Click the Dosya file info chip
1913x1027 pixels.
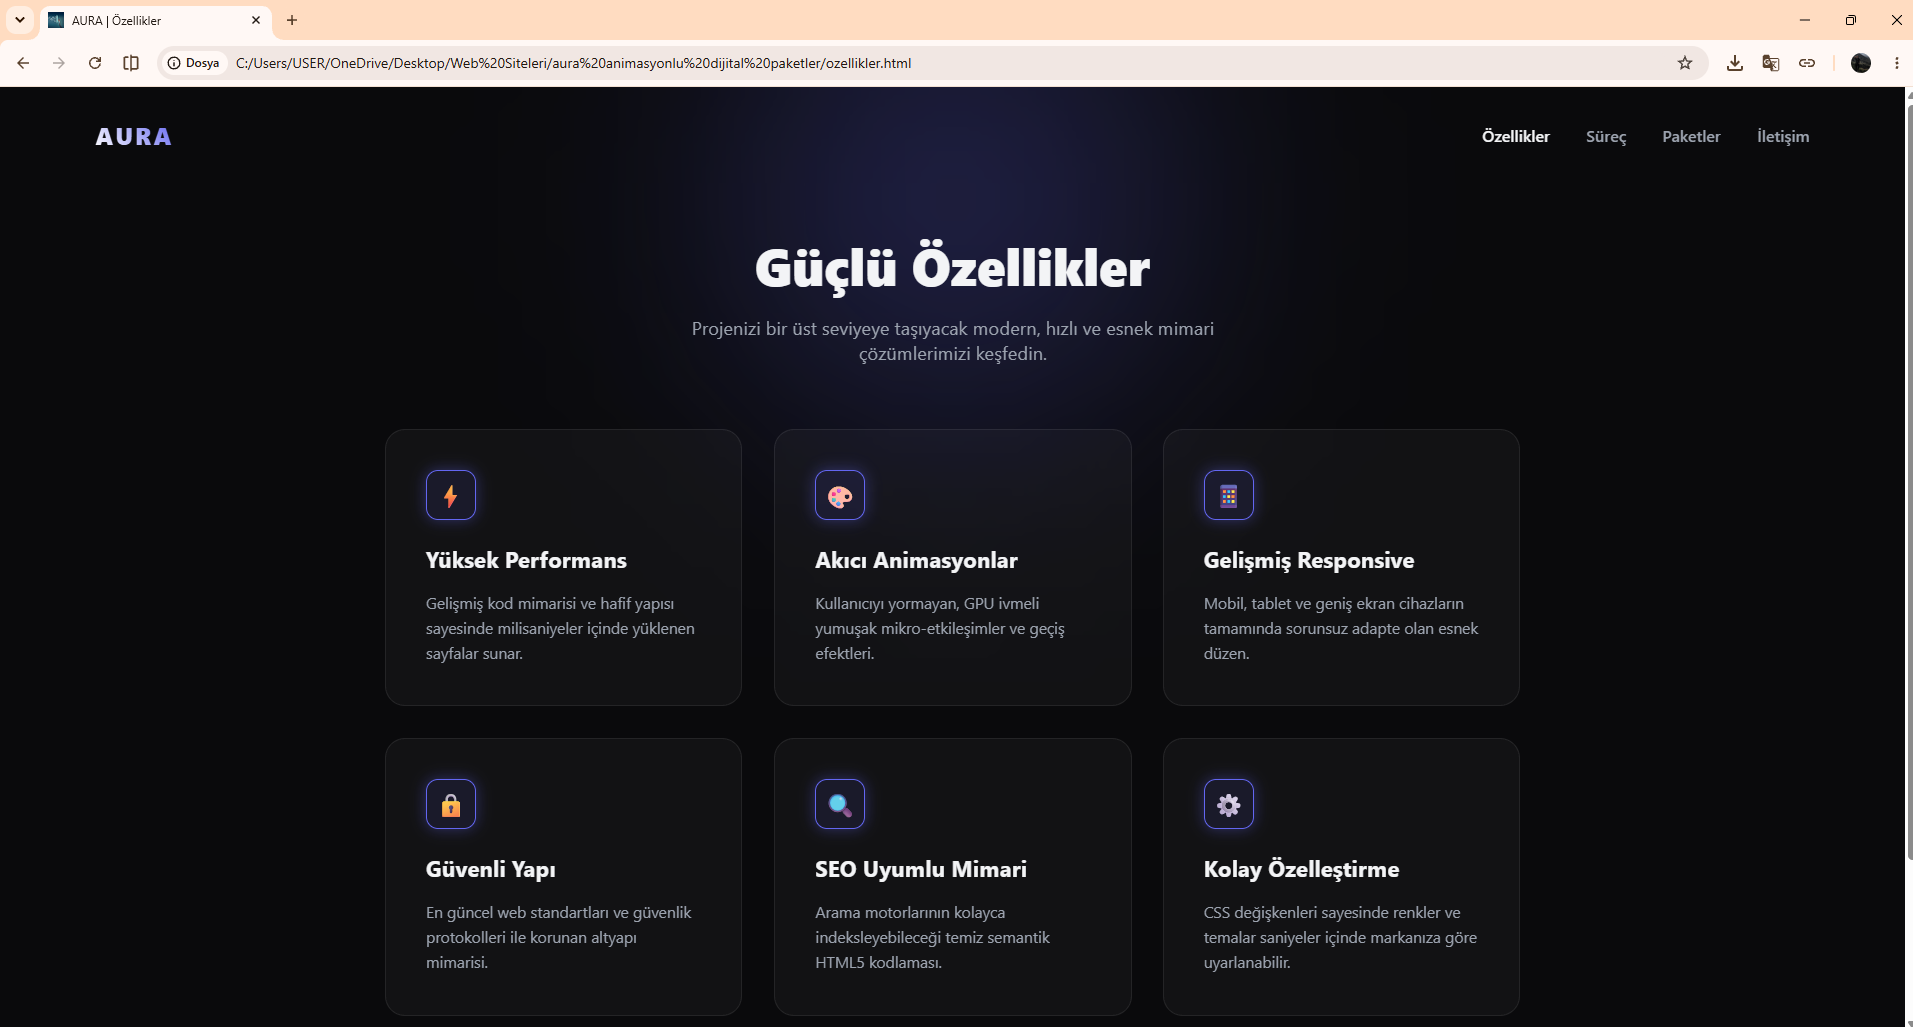[194, 63]
